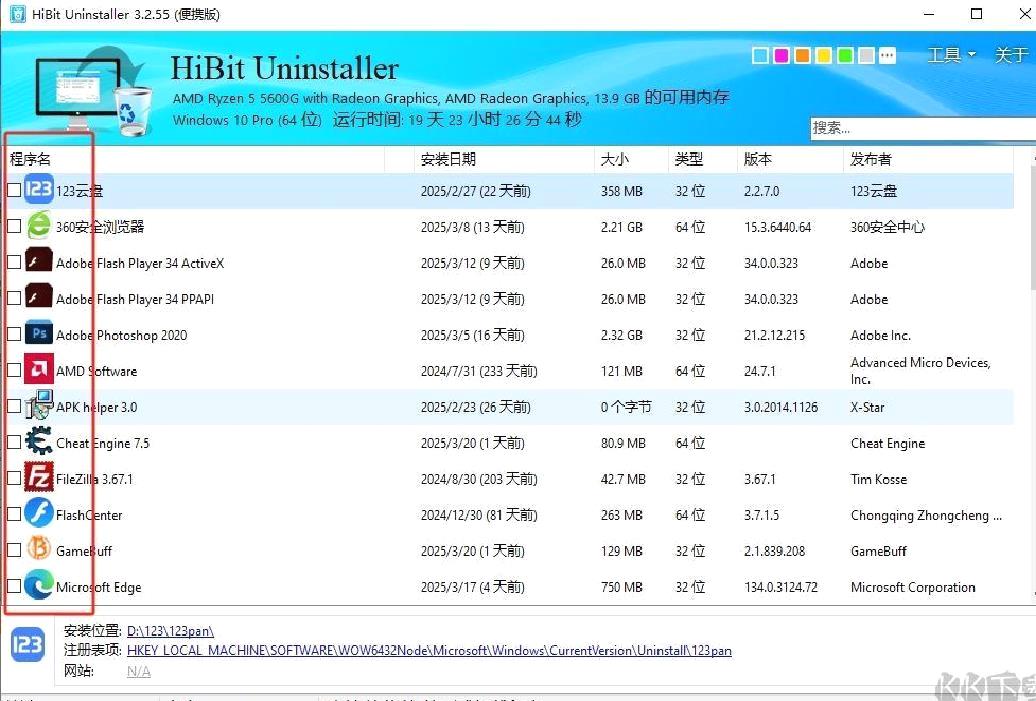Viewport: 1036px width, 701px height.
Task: Select the Cheat Engine 7.5 row name
Action: 103,443
